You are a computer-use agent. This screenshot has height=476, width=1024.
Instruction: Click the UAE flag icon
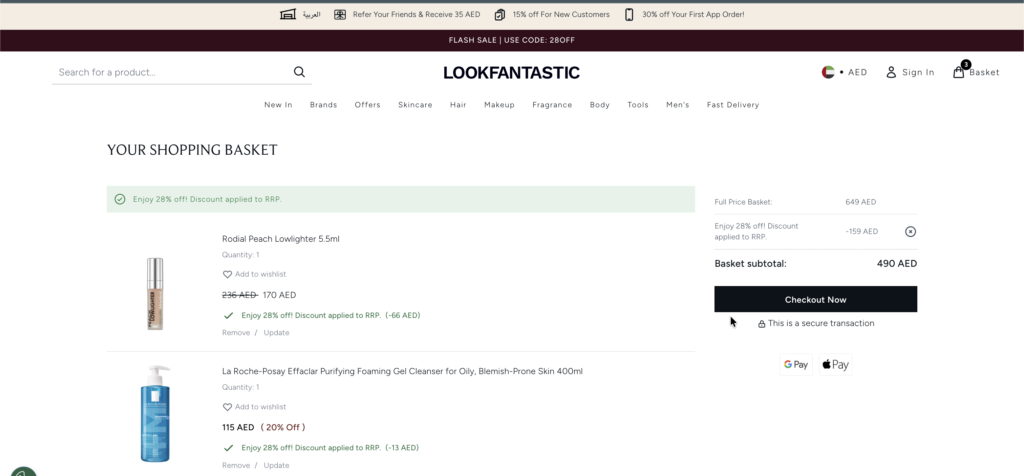[x=828, y=72]
